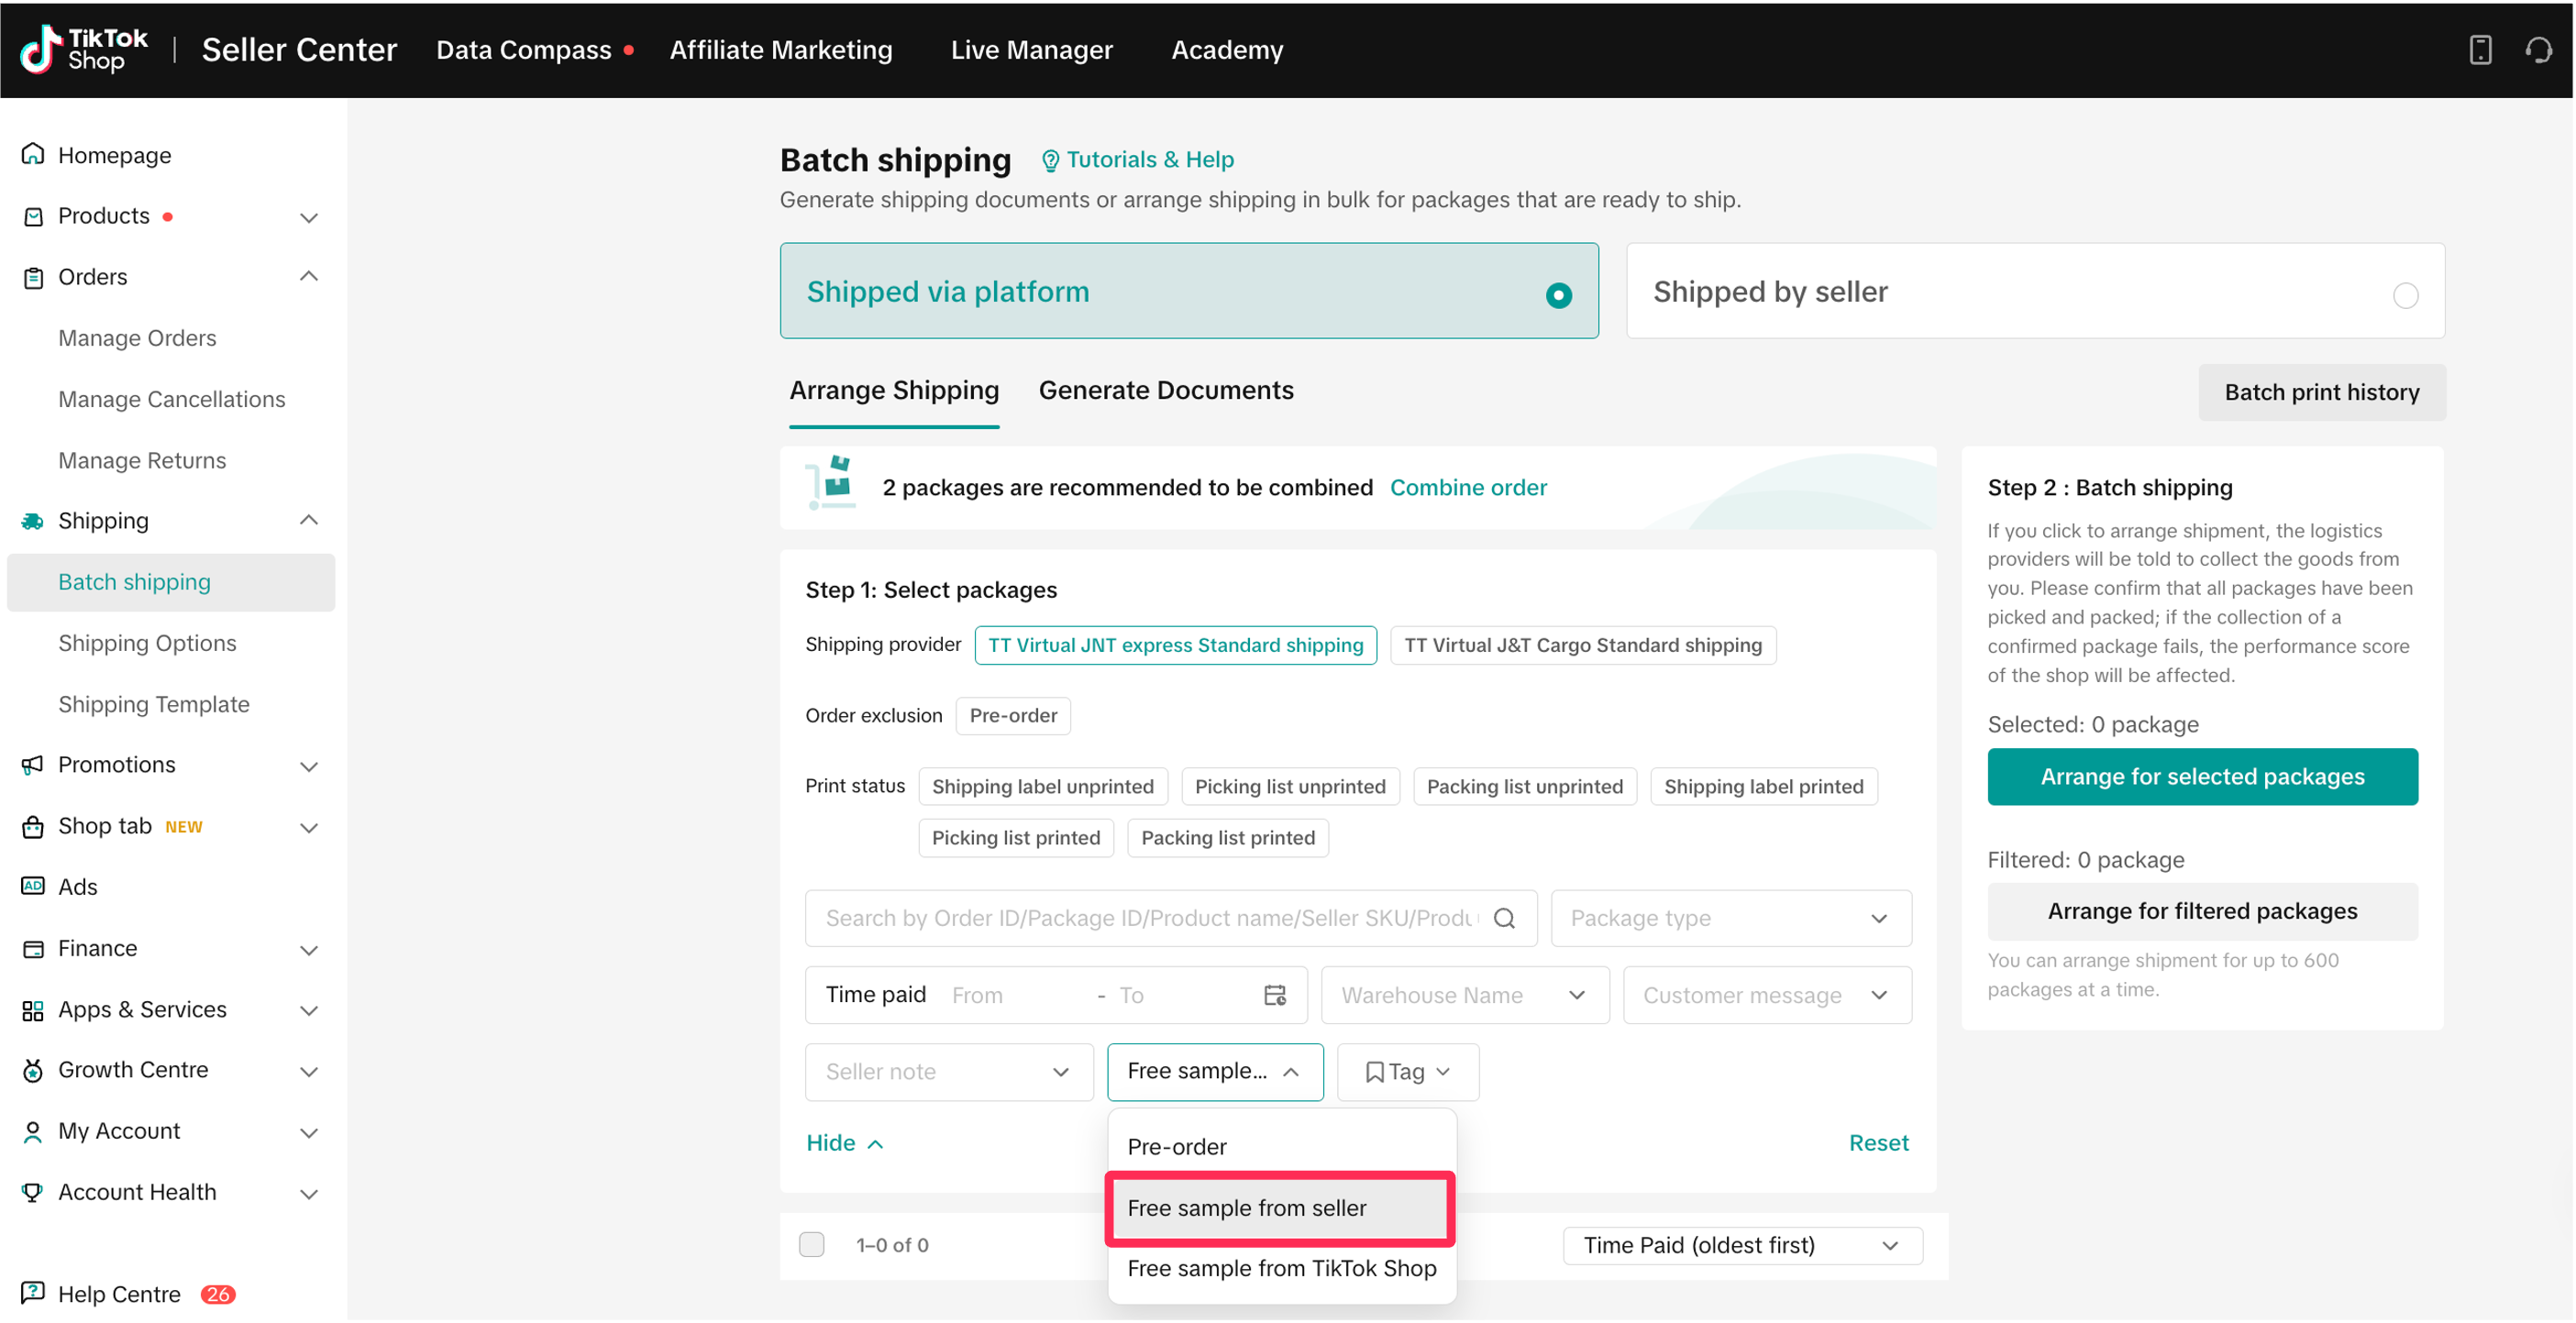This screenshot has width=2576, height=1323.
Task: Hide the filter options
Action: pos(845,1143)
